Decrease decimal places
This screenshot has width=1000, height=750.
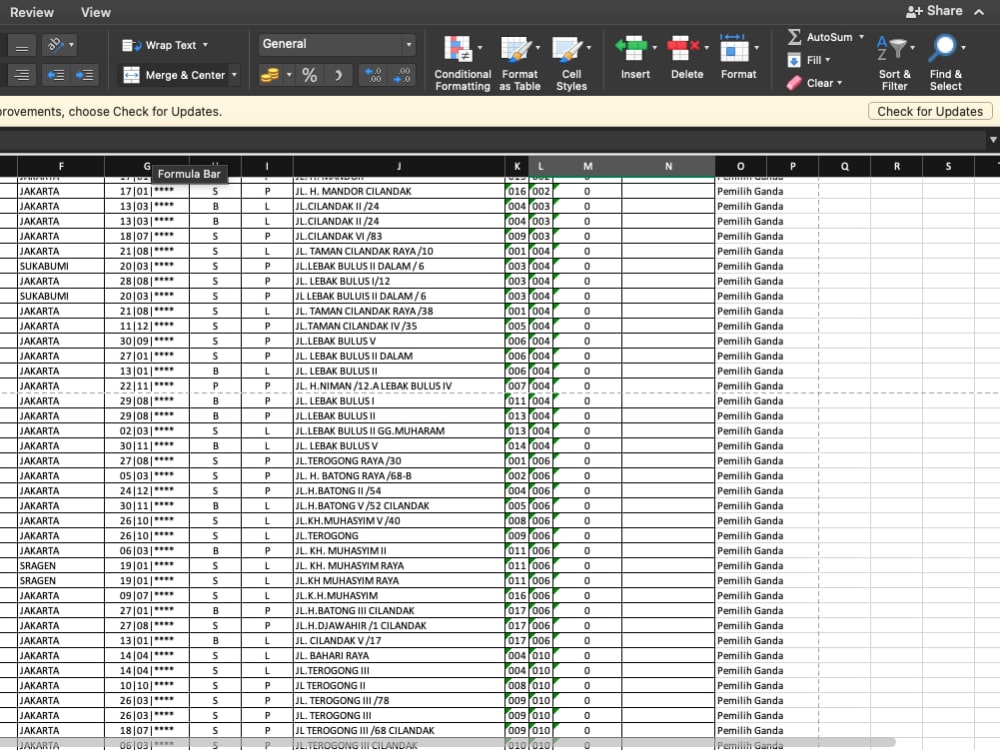[x=403, y=75]
